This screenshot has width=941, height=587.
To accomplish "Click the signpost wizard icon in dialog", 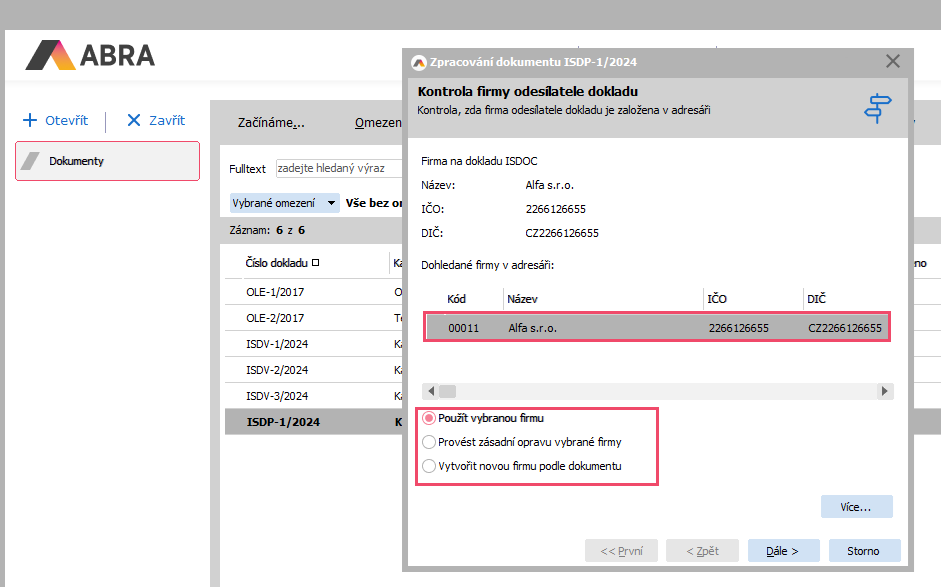I will point(877,107).
